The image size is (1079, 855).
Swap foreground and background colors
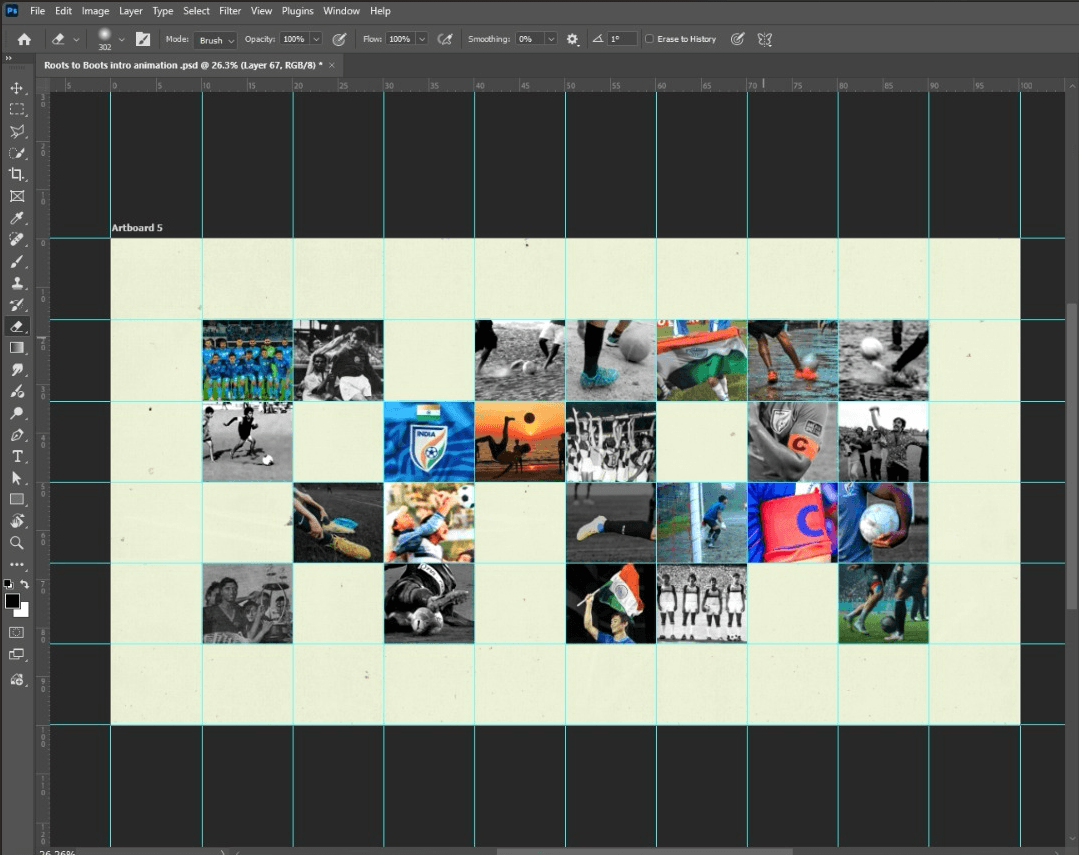click(x=25, y=584)
